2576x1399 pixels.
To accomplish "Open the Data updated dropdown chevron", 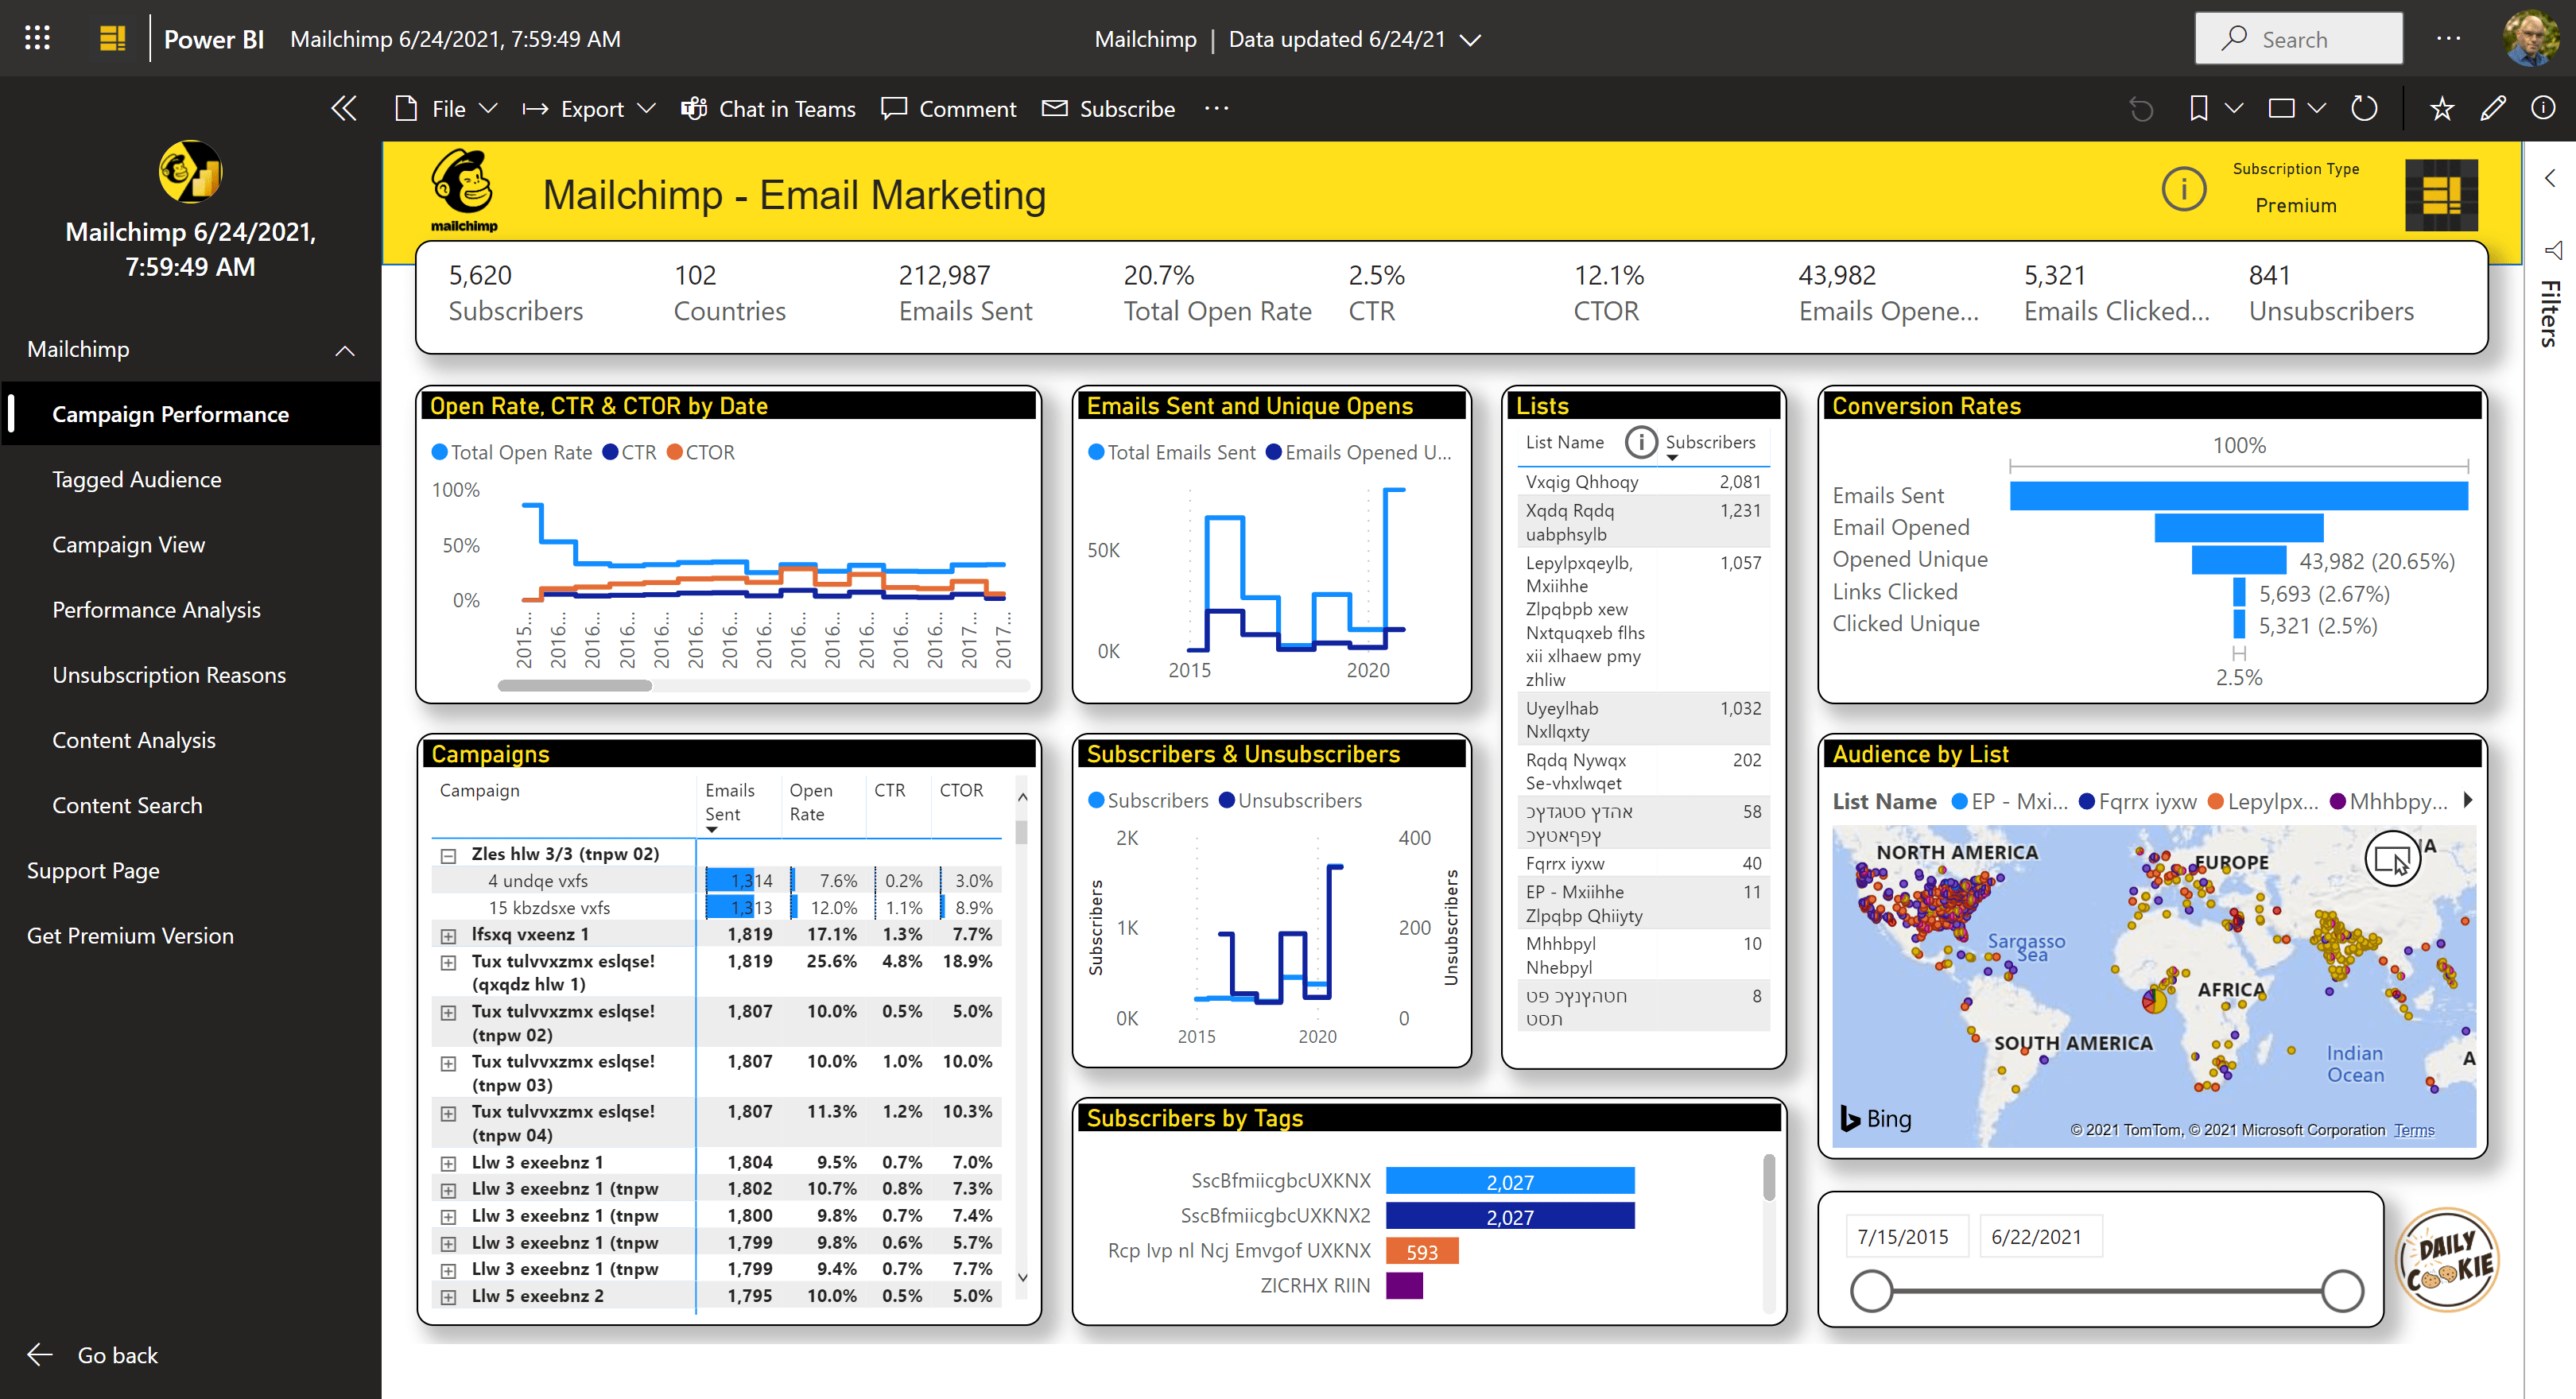I will [1470, 40].
